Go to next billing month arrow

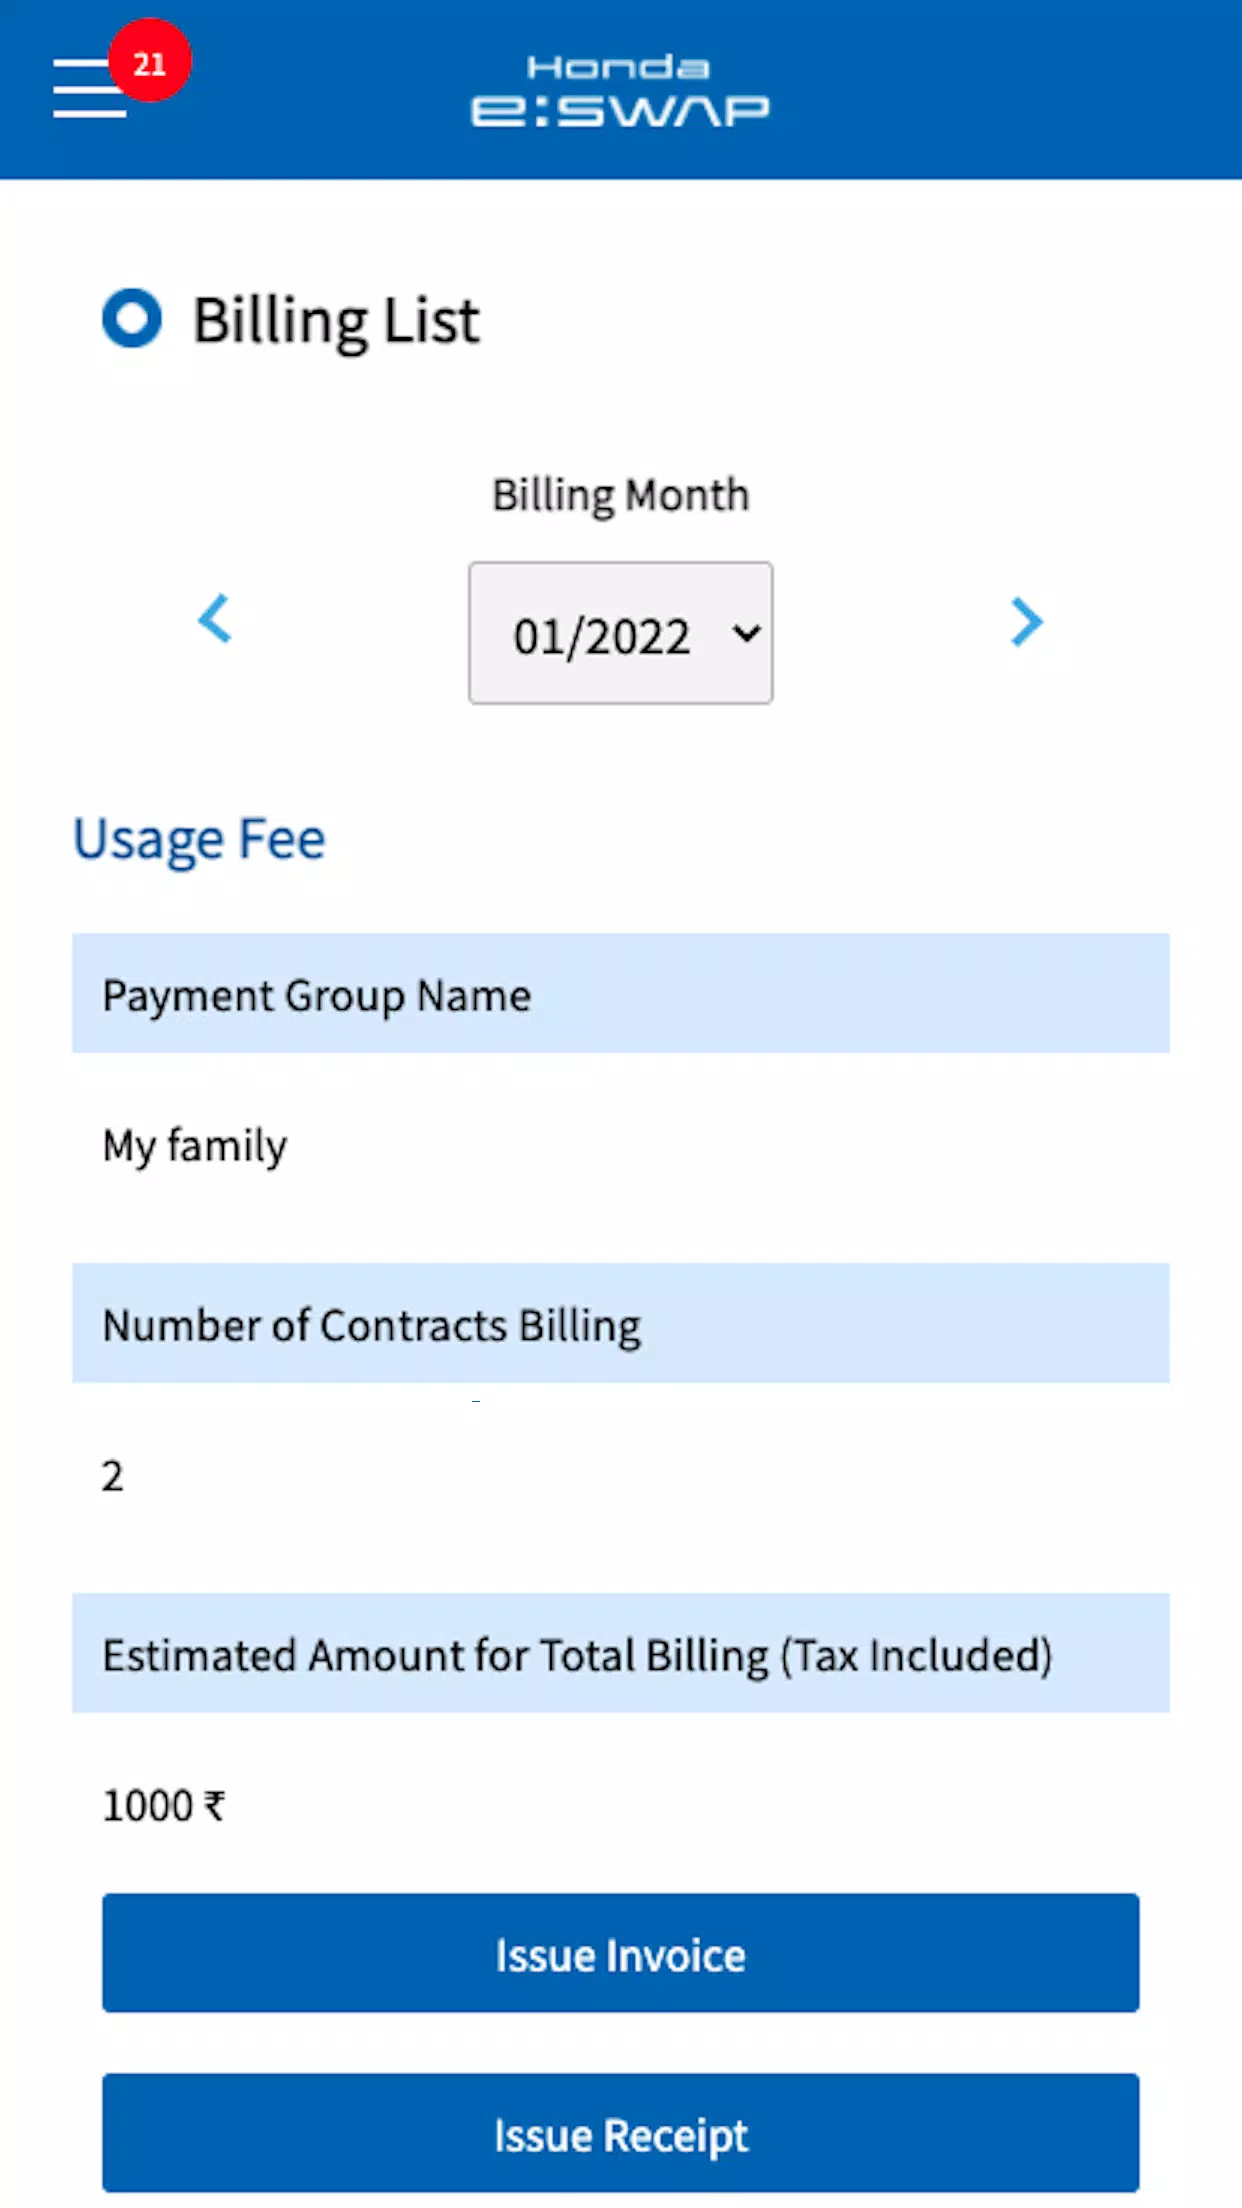point(1026,622)
